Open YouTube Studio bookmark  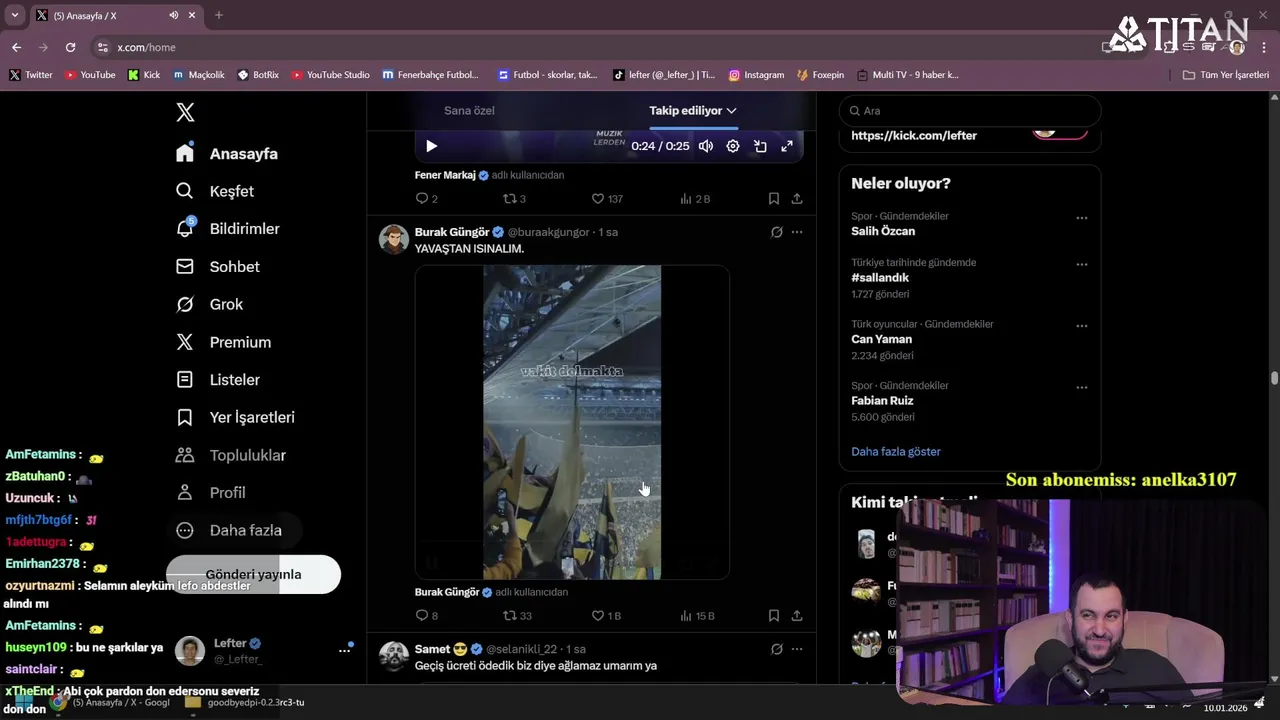pos(330,75)
